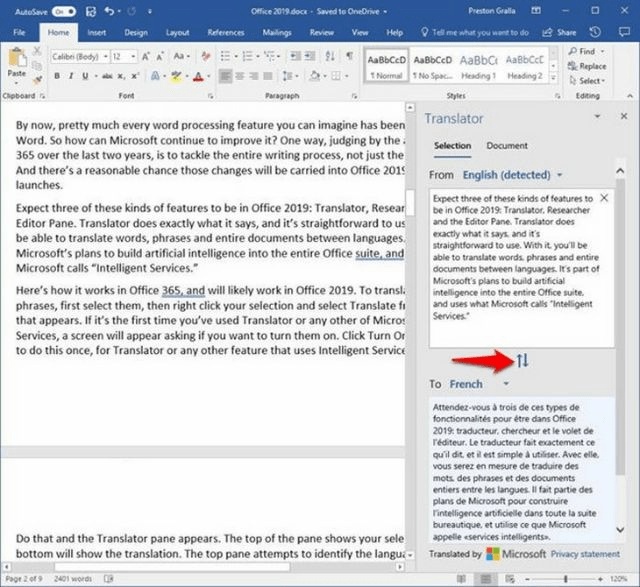Image resolution: width=640 pixels, height=587 pixels.
Task: Click the Replace button
Action: pyautogui.click(x=587, y=66)
